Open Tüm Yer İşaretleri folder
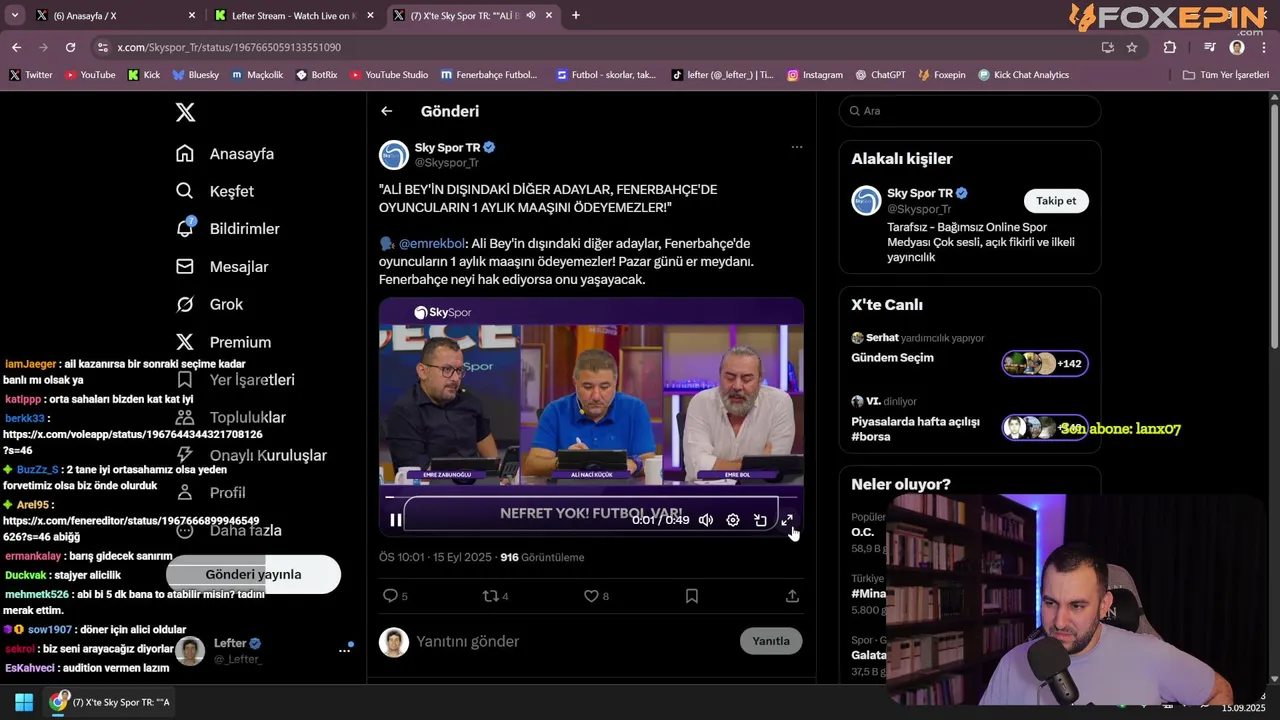Image resolution: width=1280 pixels, height=720 pixels. (1226, 75)
